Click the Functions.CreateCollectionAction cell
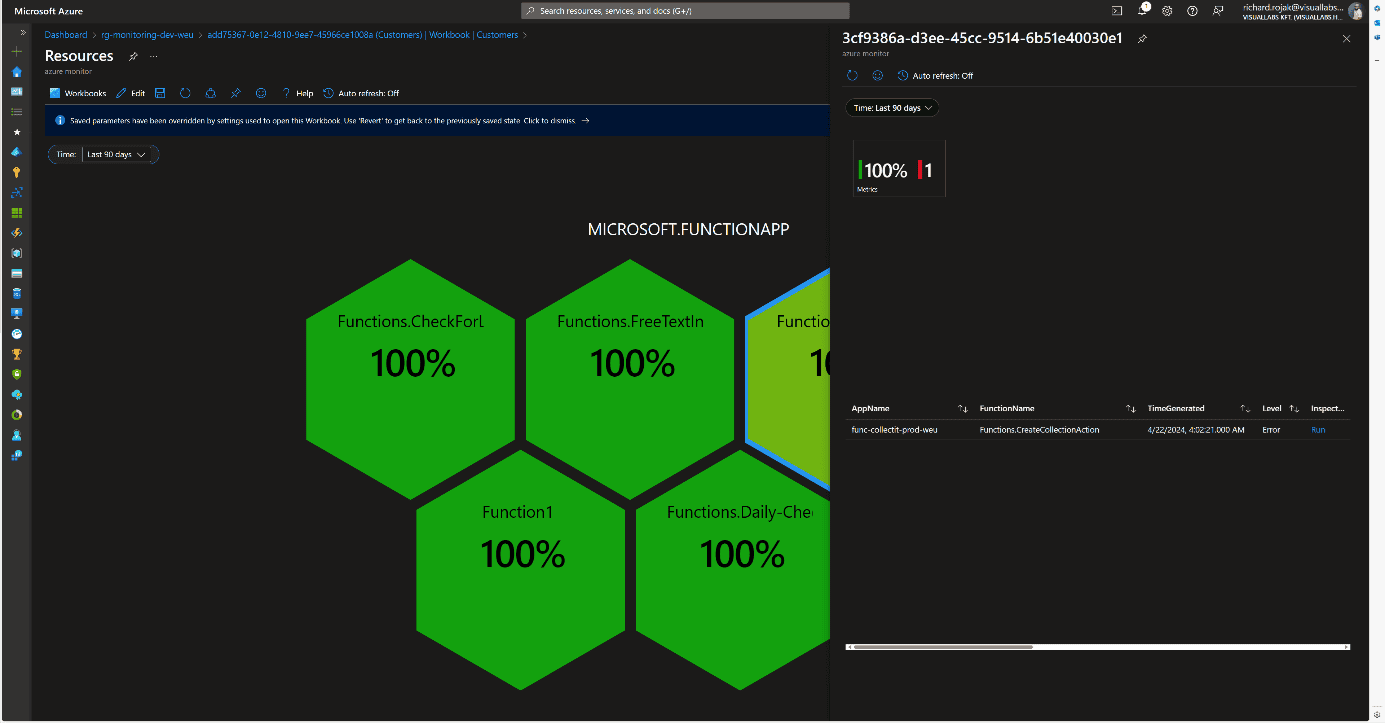The width and height of the screenshot is (1385, 723). click(x=1039, y=430)
